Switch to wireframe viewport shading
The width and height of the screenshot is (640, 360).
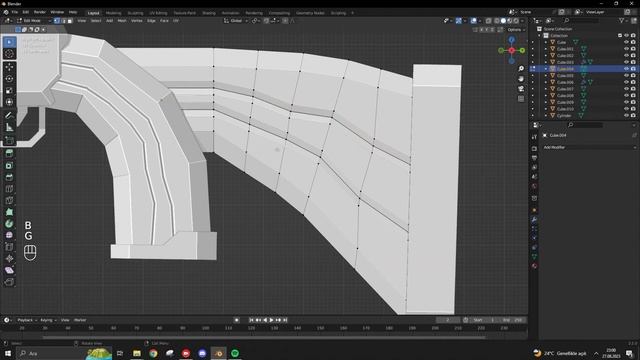pos(497,21)
